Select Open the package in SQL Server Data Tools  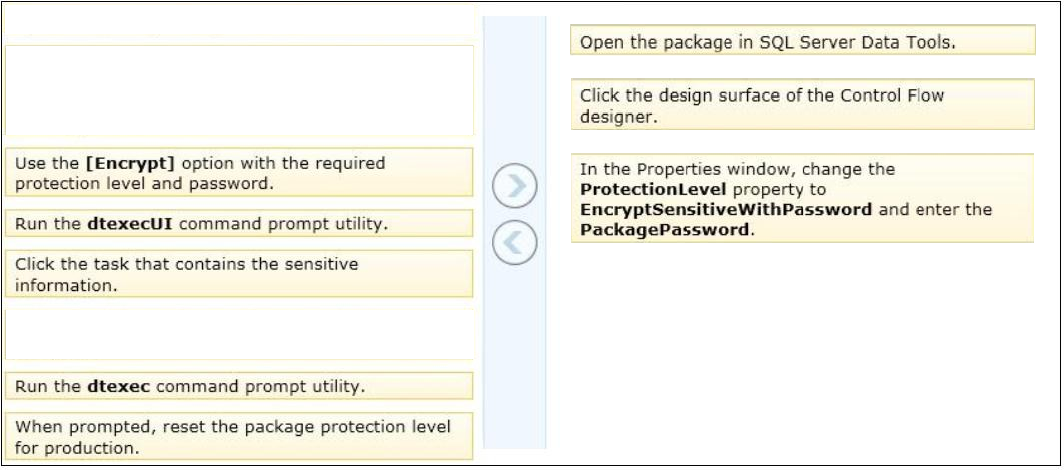(x=803, y=41)
